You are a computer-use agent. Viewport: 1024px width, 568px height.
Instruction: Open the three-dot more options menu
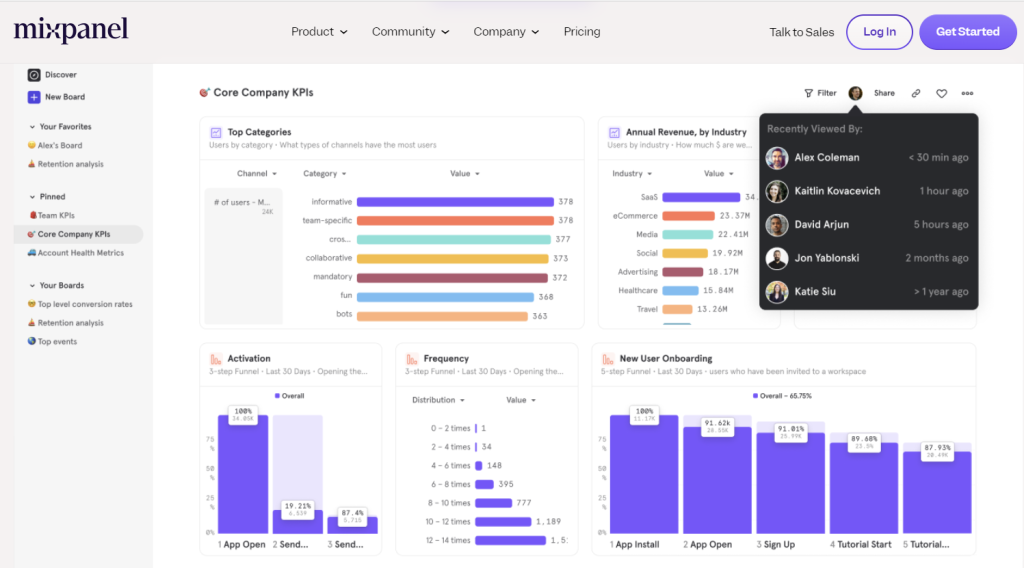coord(967,93)
